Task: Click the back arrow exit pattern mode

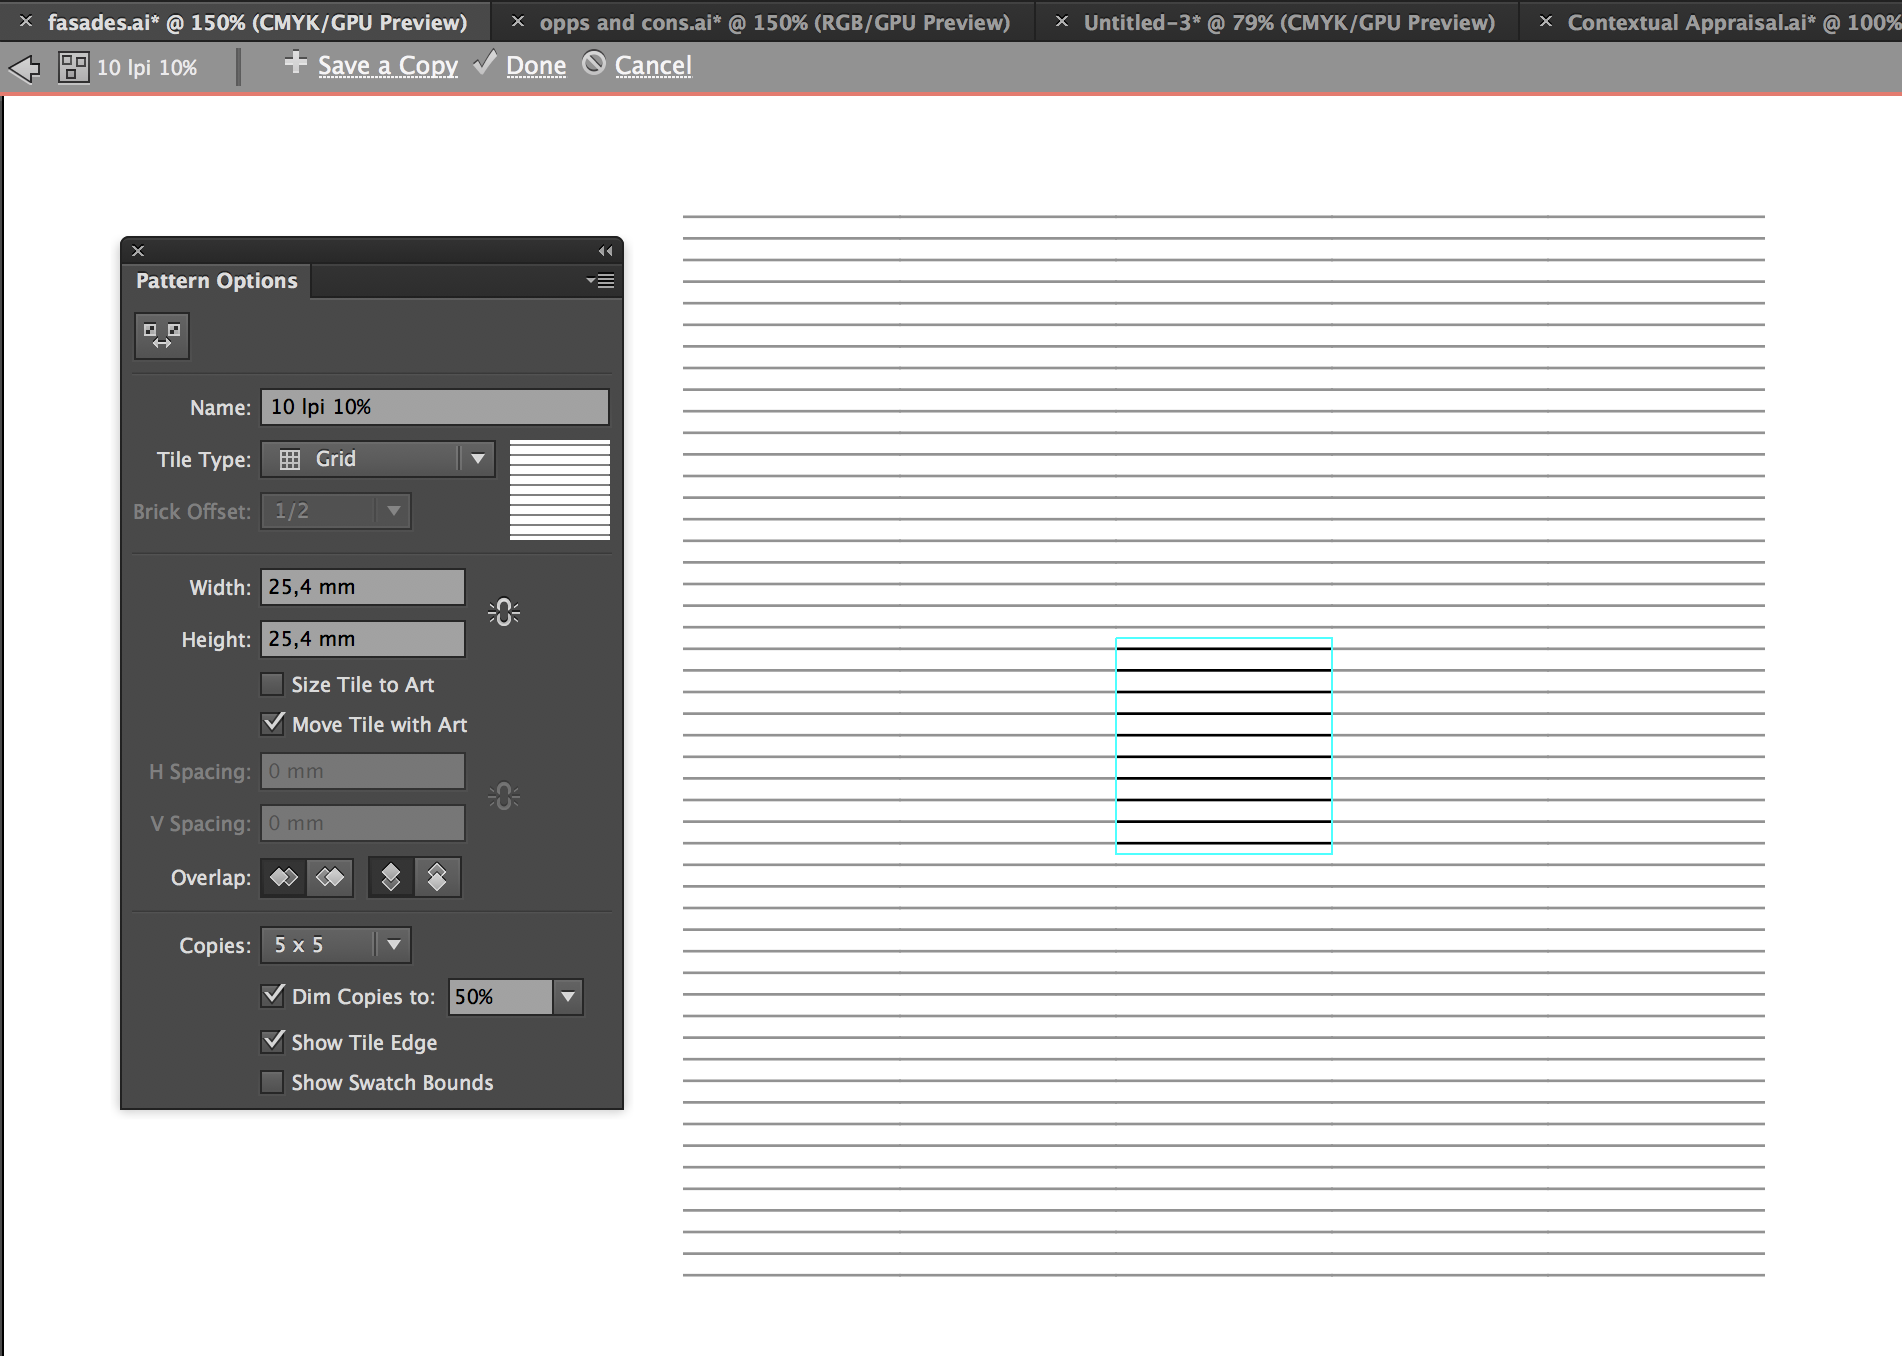Action: coord(24,68)
